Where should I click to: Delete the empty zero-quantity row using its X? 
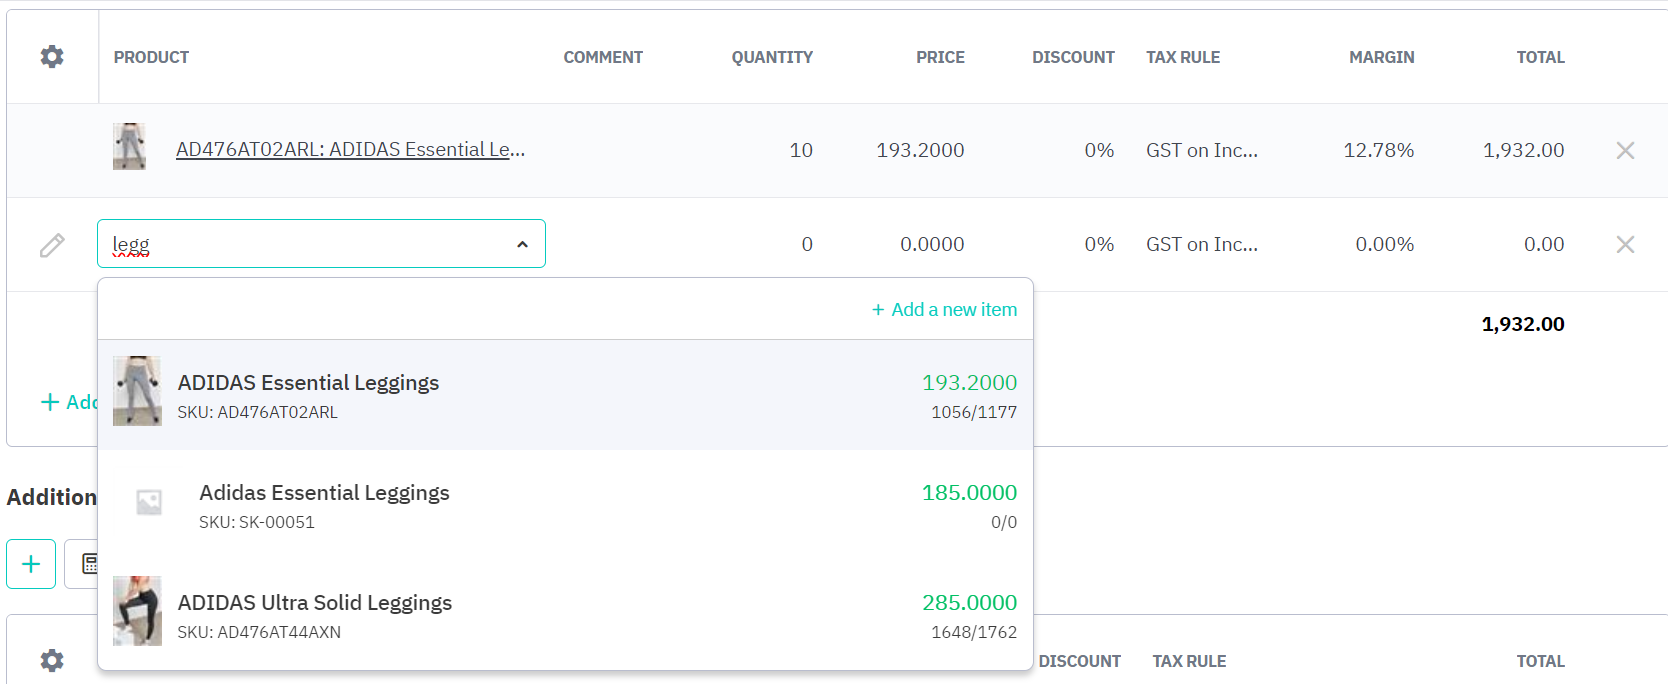(1625, 244)
